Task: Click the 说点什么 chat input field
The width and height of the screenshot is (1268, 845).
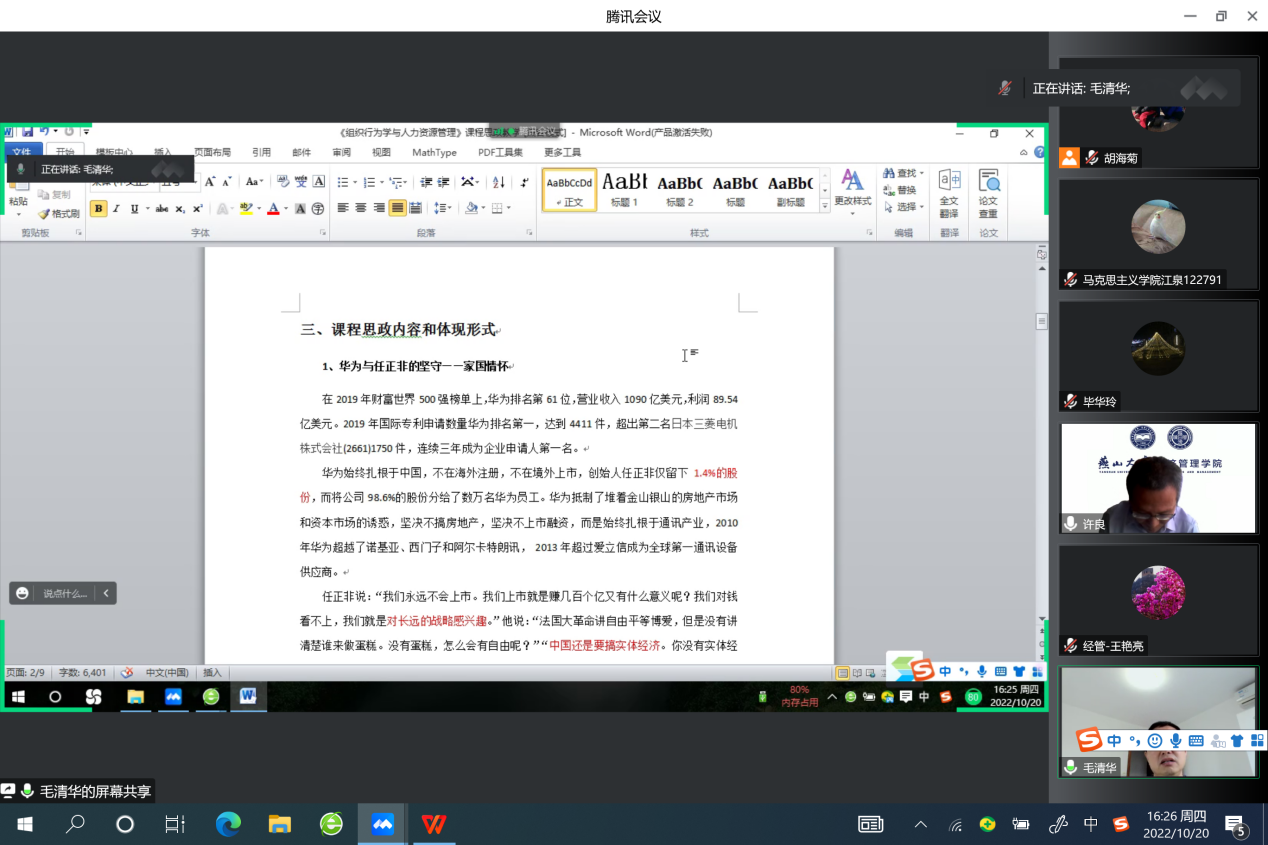Action: pos(65,593)
